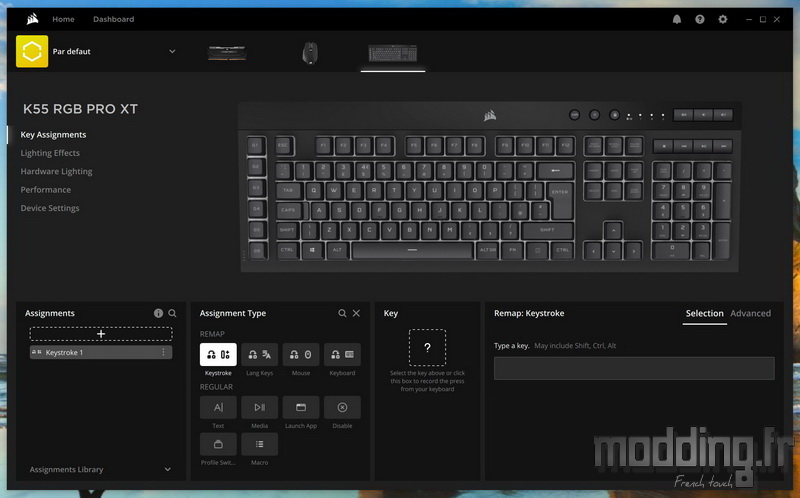
Task: Click the next track media key
Action: (723, 146)
